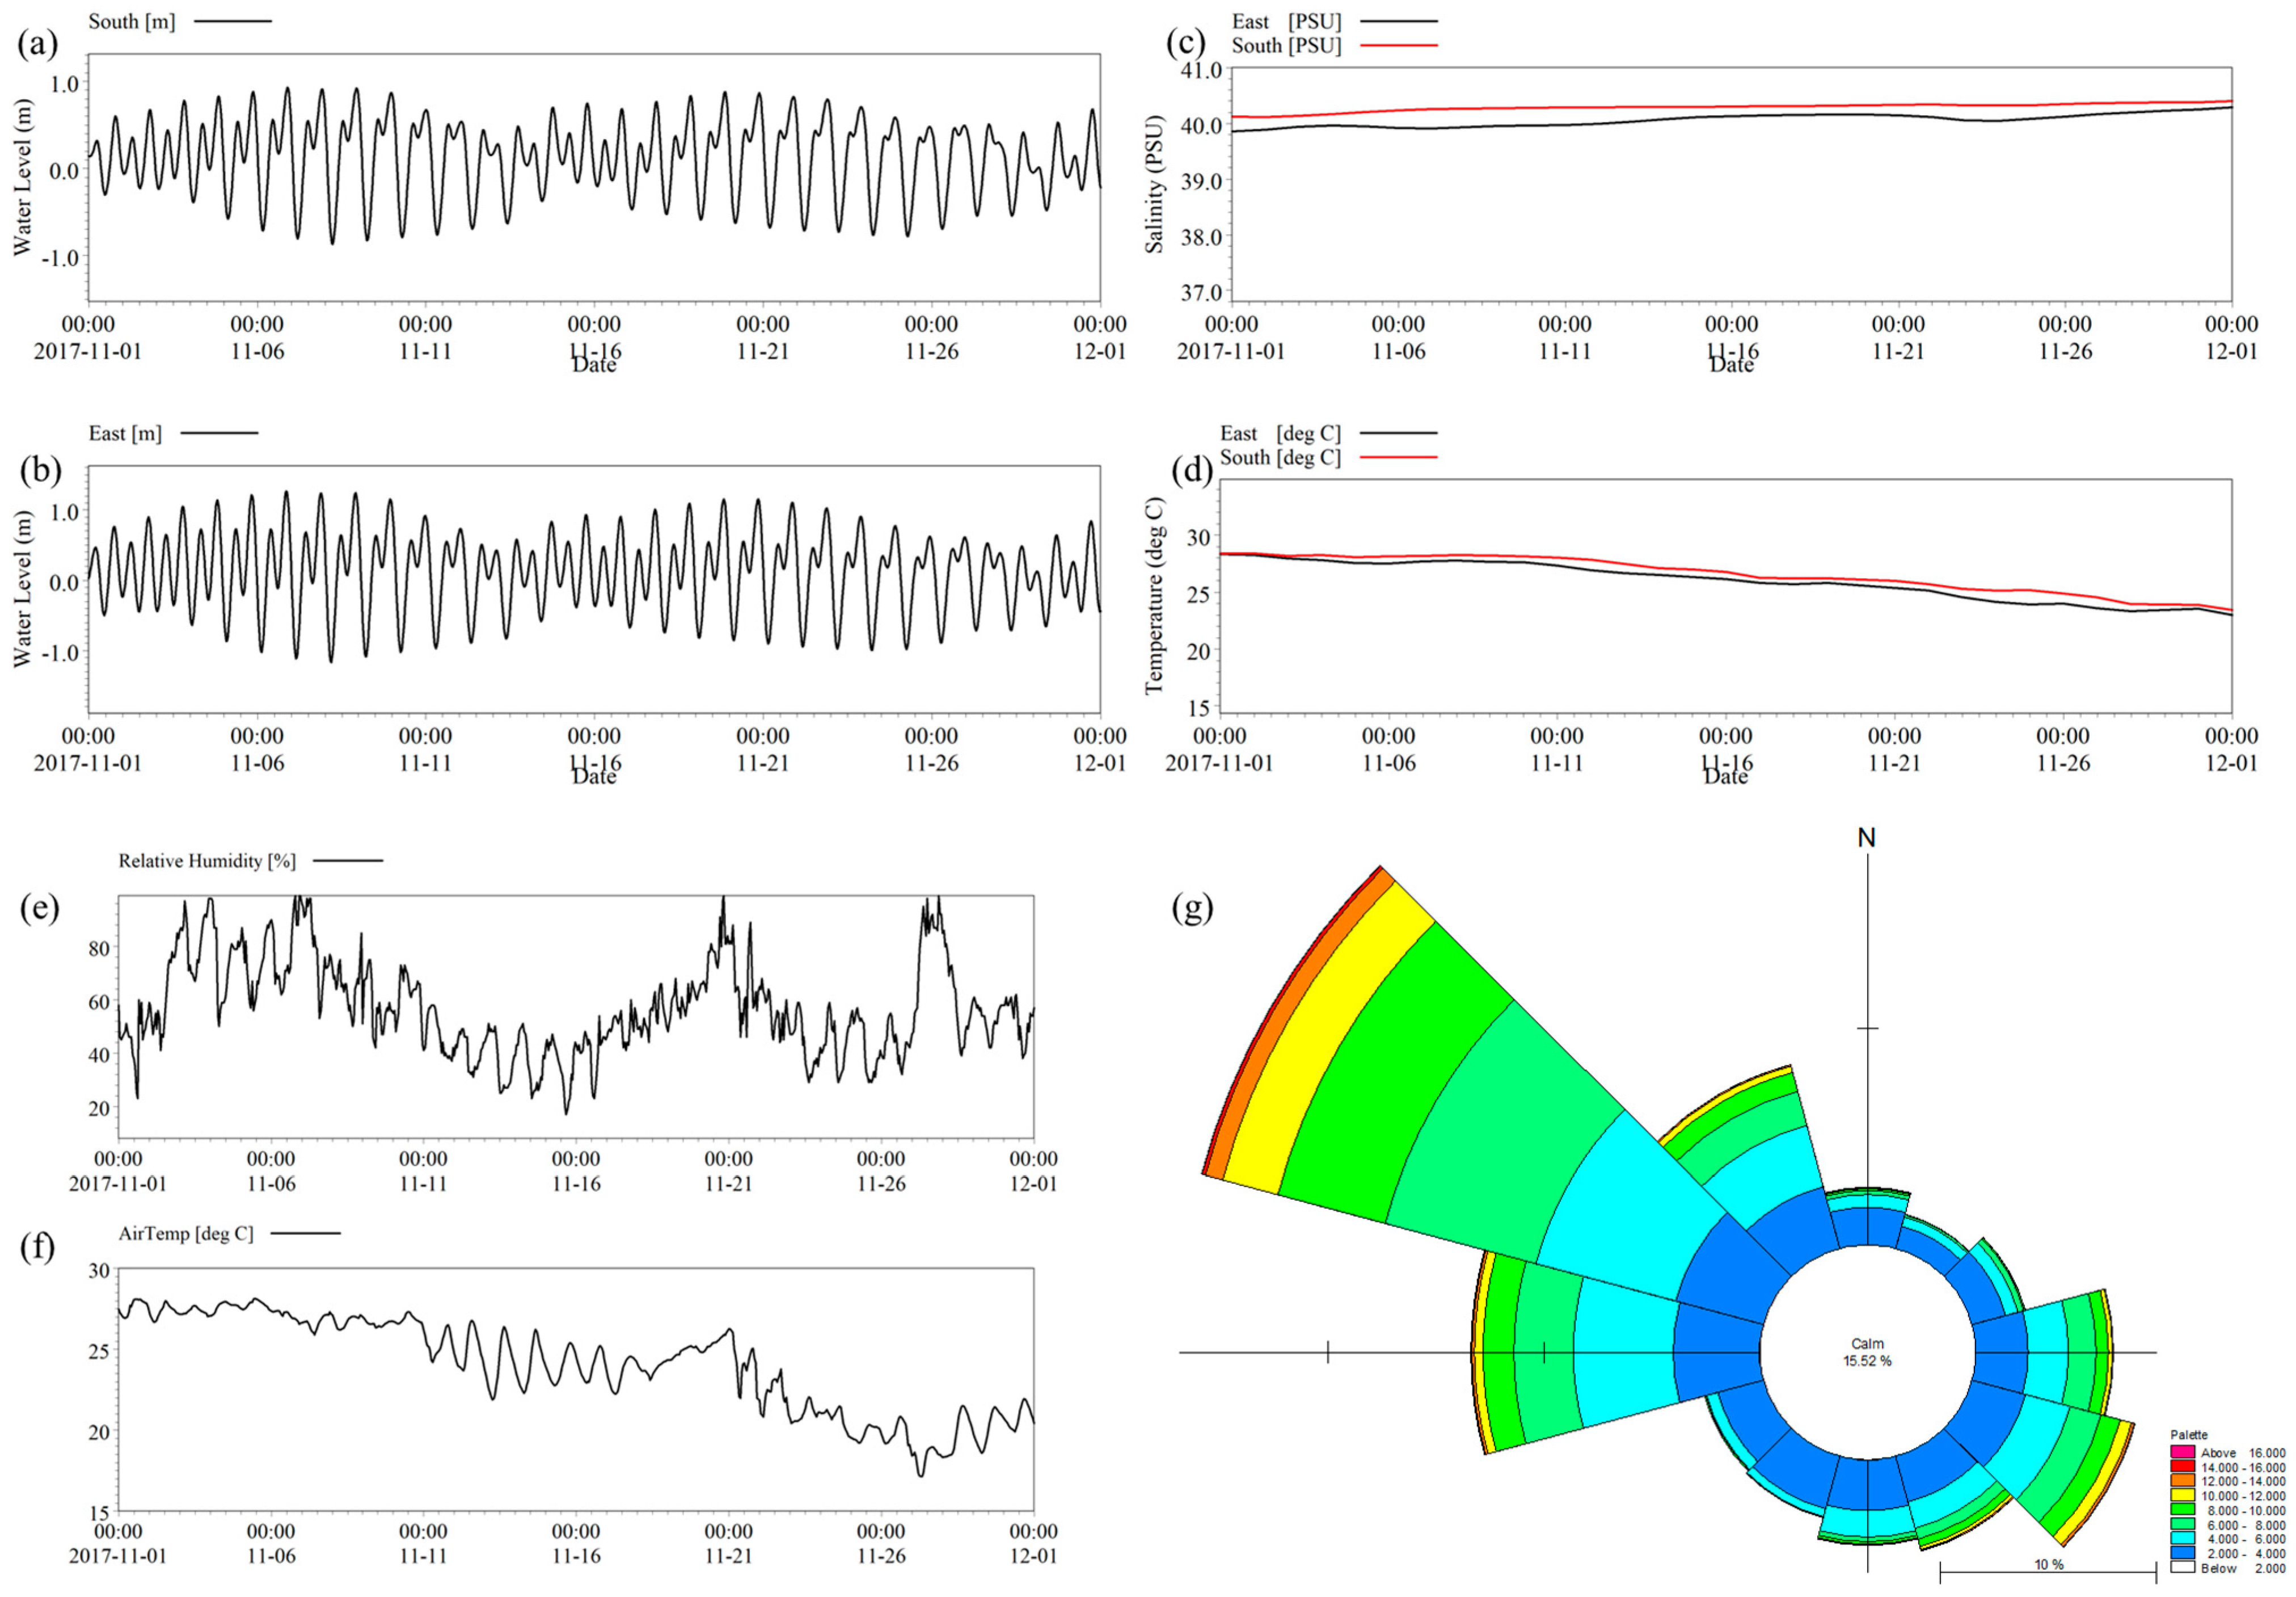Screen dimensions: 2296x1597
Task: Click the yellow 10.000-12.000 palette swatch
Action: click(2182, 1495)
